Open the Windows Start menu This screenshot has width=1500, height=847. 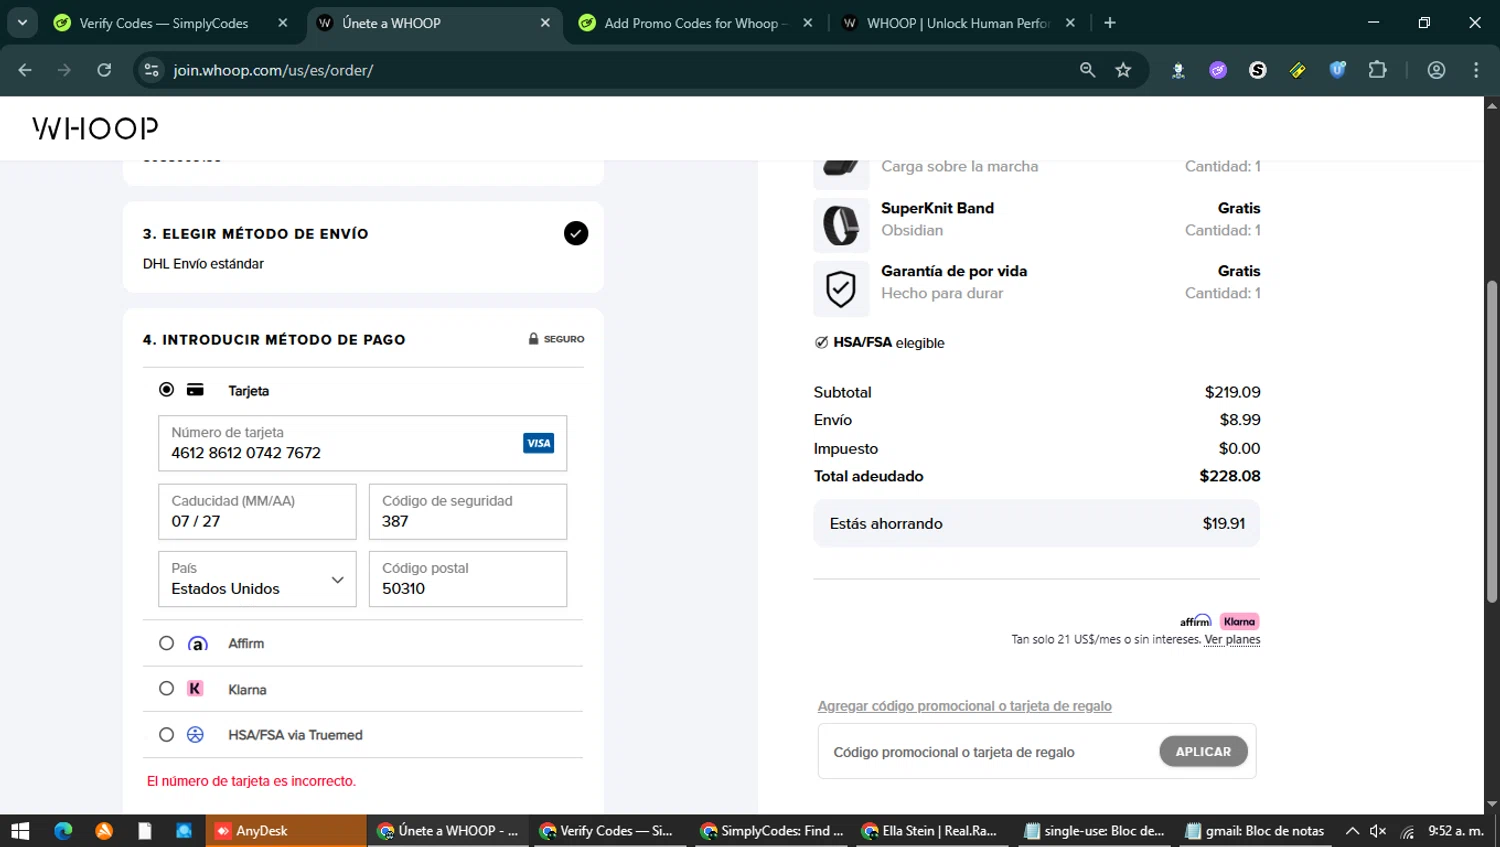20,831
